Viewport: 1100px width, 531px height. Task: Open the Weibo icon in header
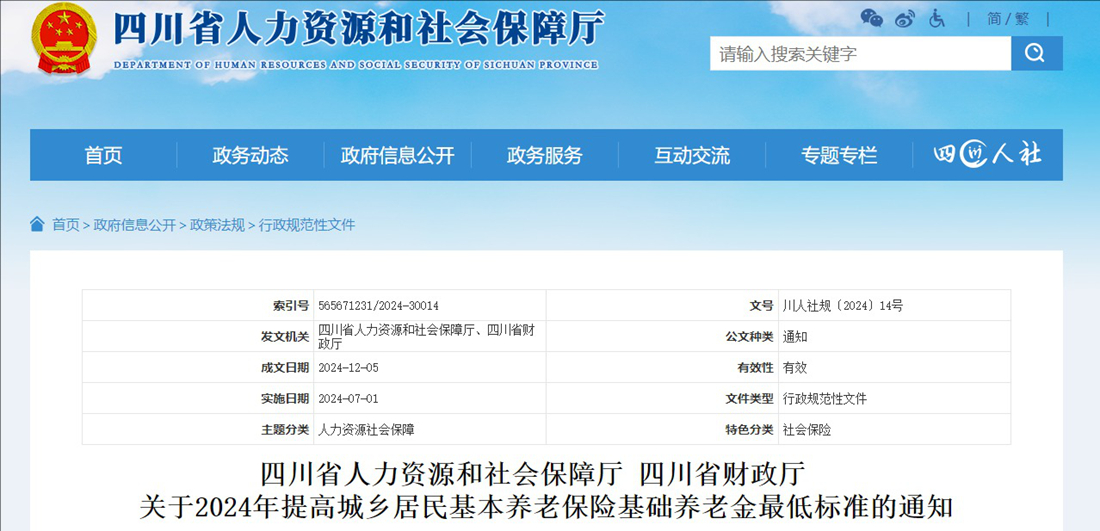(905, 18)
